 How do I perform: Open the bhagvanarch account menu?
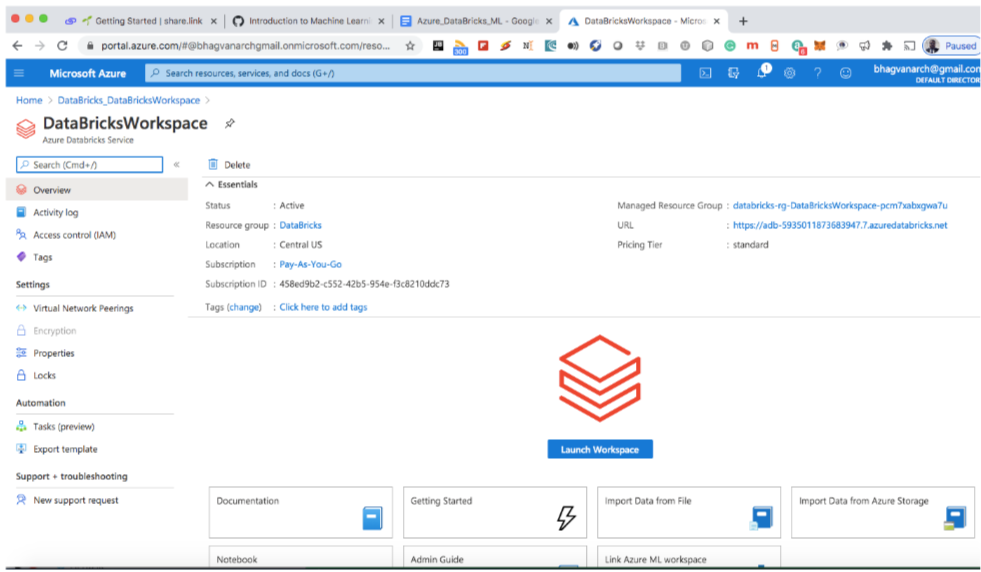(x=927, y=73)
